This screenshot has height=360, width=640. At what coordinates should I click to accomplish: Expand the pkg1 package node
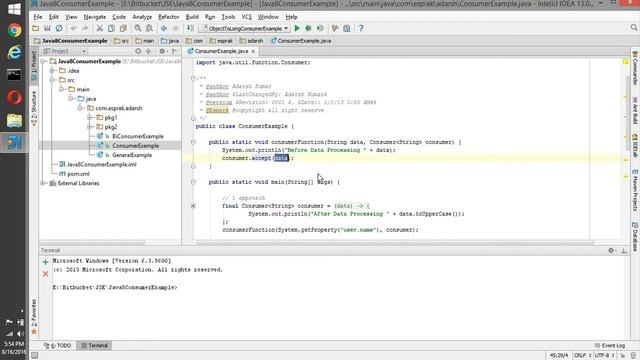[90, 118]
